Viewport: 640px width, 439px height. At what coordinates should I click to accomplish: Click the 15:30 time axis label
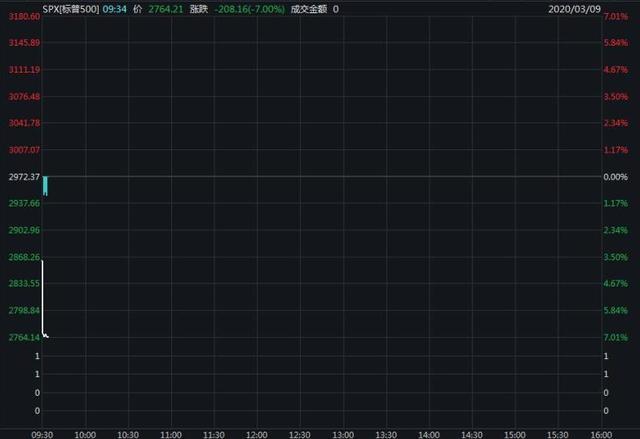[558, 435]
